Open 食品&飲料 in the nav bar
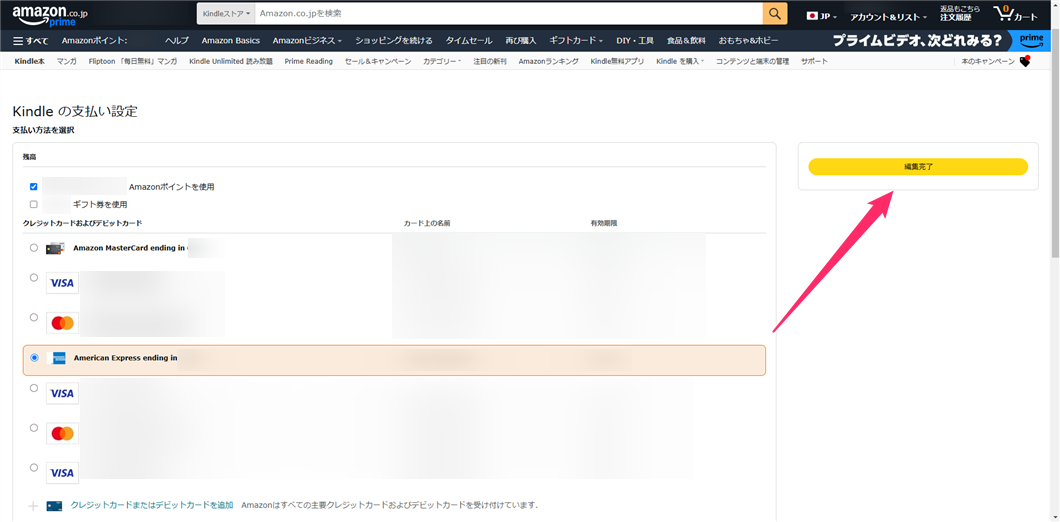This screenshot has height=522, width=1060. point(686,41)
